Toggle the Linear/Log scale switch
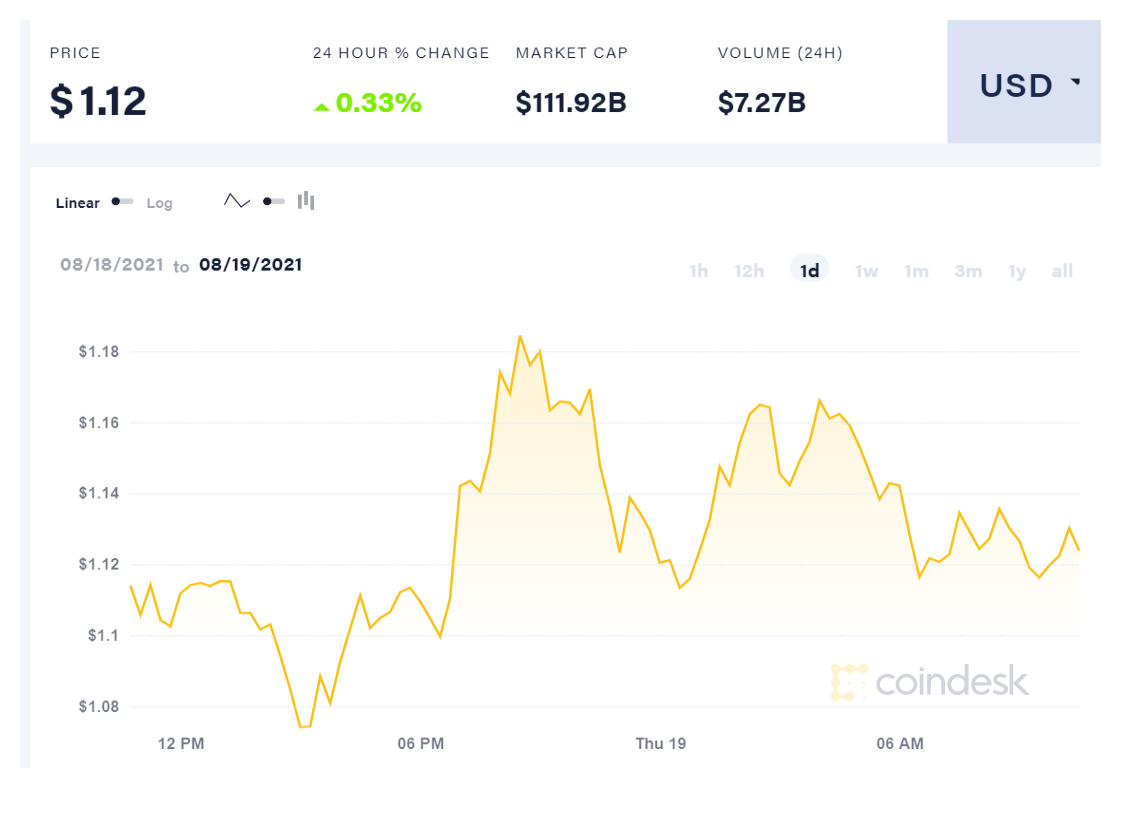1121x828 pixels. 123,202
